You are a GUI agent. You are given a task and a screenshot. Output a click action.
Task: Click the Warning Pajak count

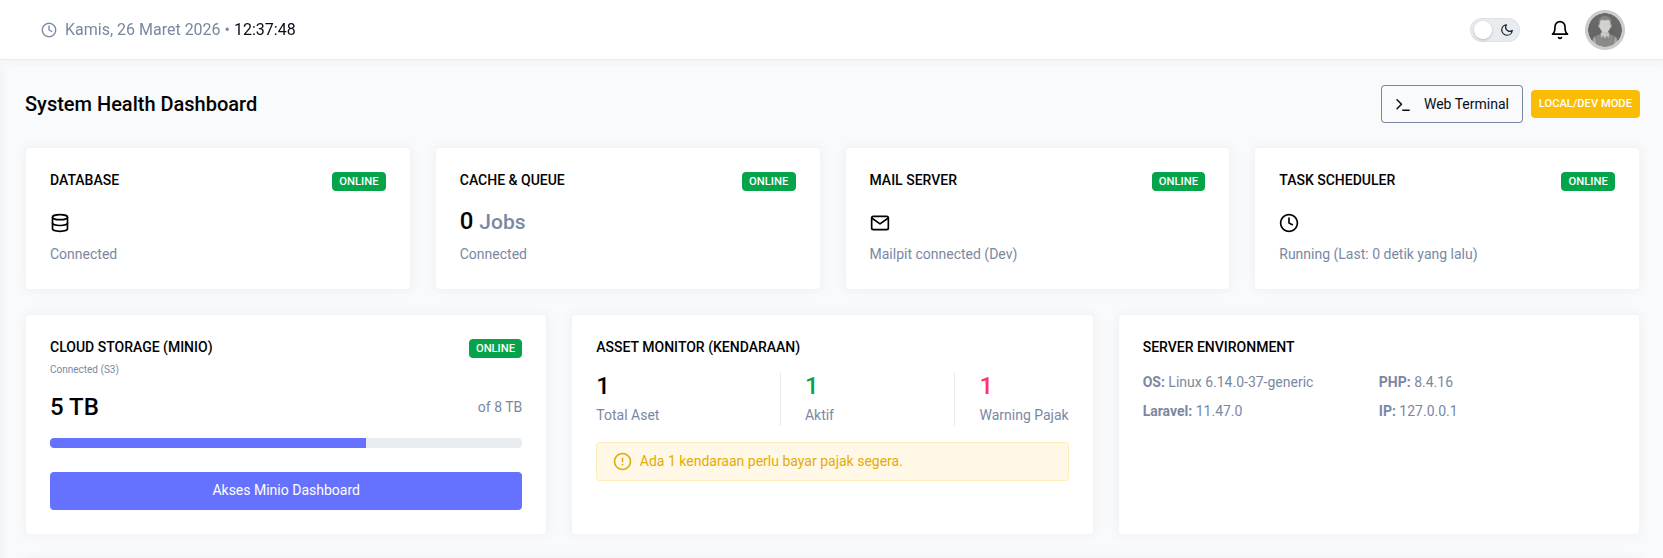coord(985,386)
